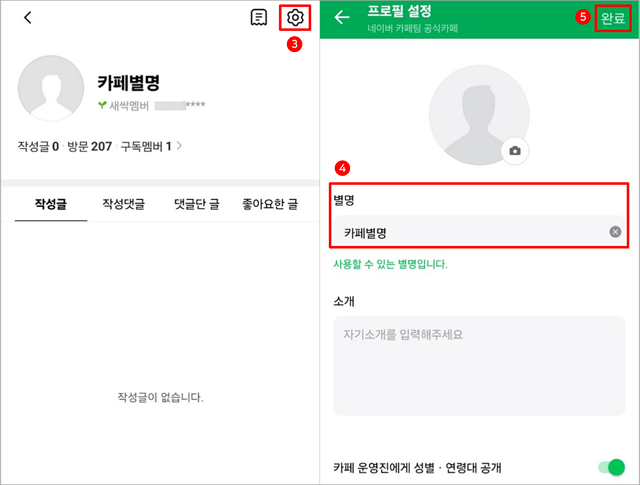Open profile settings with the gear icon

295,17
